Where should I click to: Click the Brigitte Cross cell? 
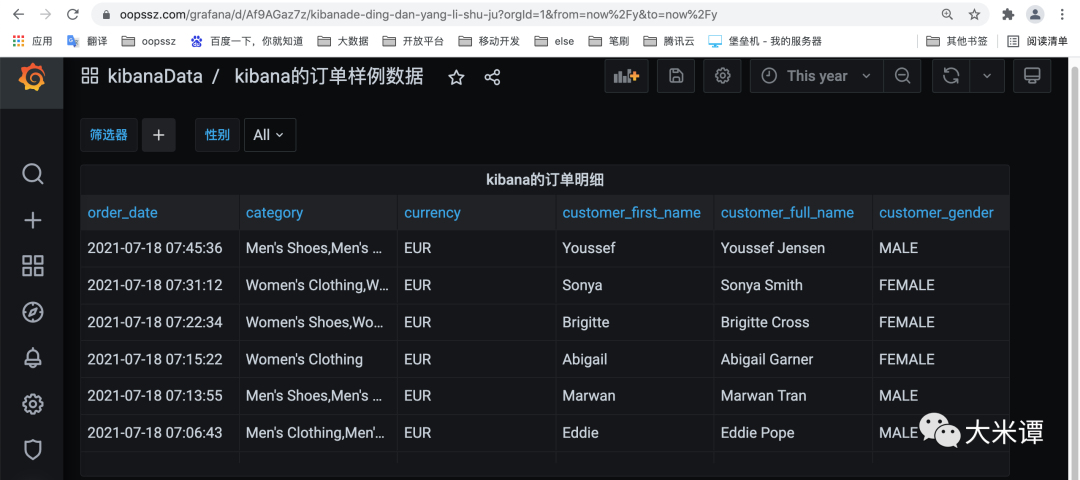793,322
